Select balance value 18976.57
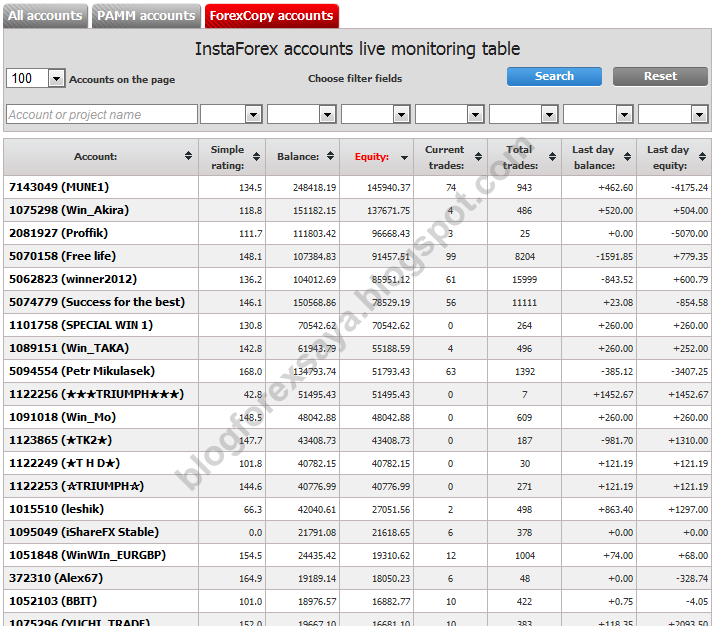This screenshot has height=626, width=715. (x=317, y=601)
